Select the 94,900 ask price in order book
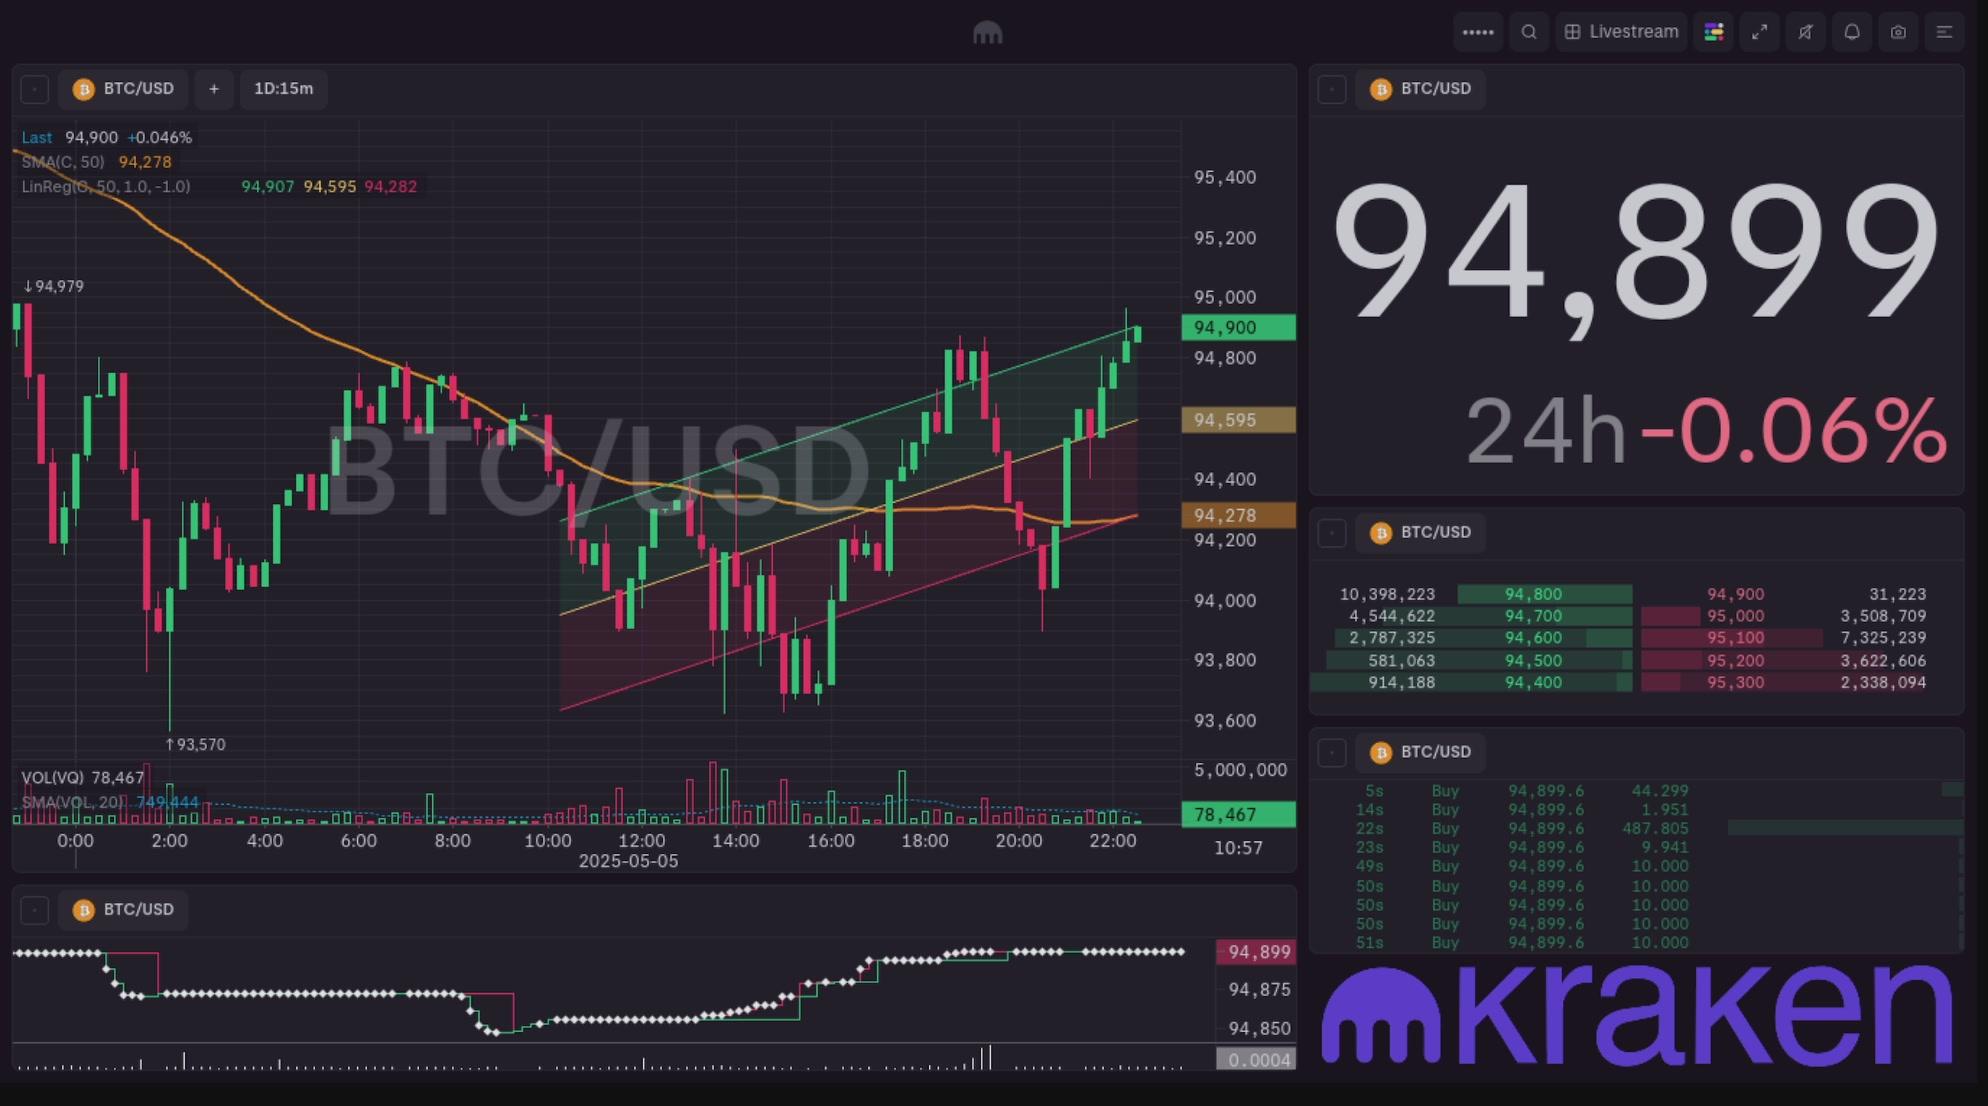1988x1106 pixels. (x=1735, y=594)
